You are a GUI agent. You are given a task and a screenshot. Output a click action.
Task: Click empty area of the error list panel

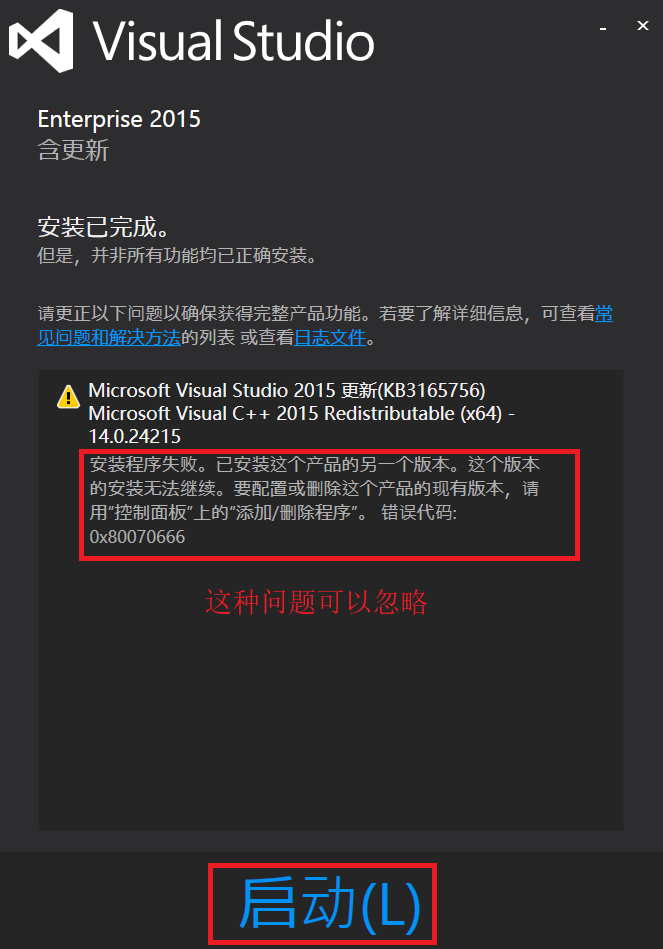(x=331, y=726)
